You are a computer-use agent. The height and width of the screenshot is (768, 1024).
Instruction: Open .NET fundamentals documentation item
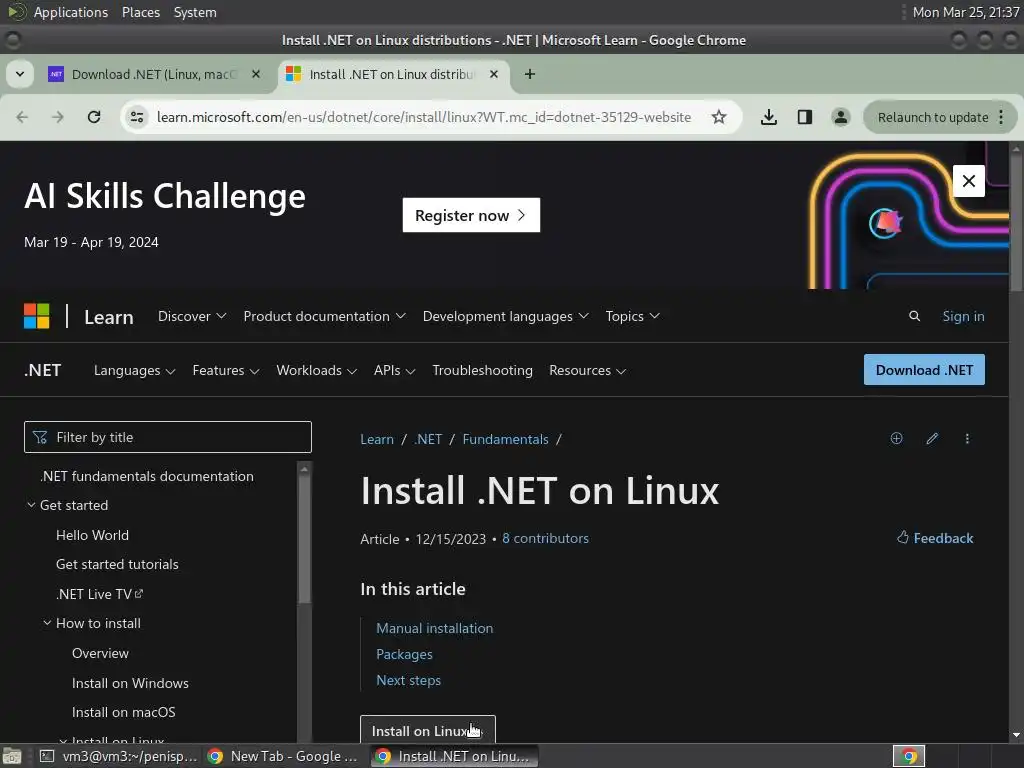[x=147, y=476]
